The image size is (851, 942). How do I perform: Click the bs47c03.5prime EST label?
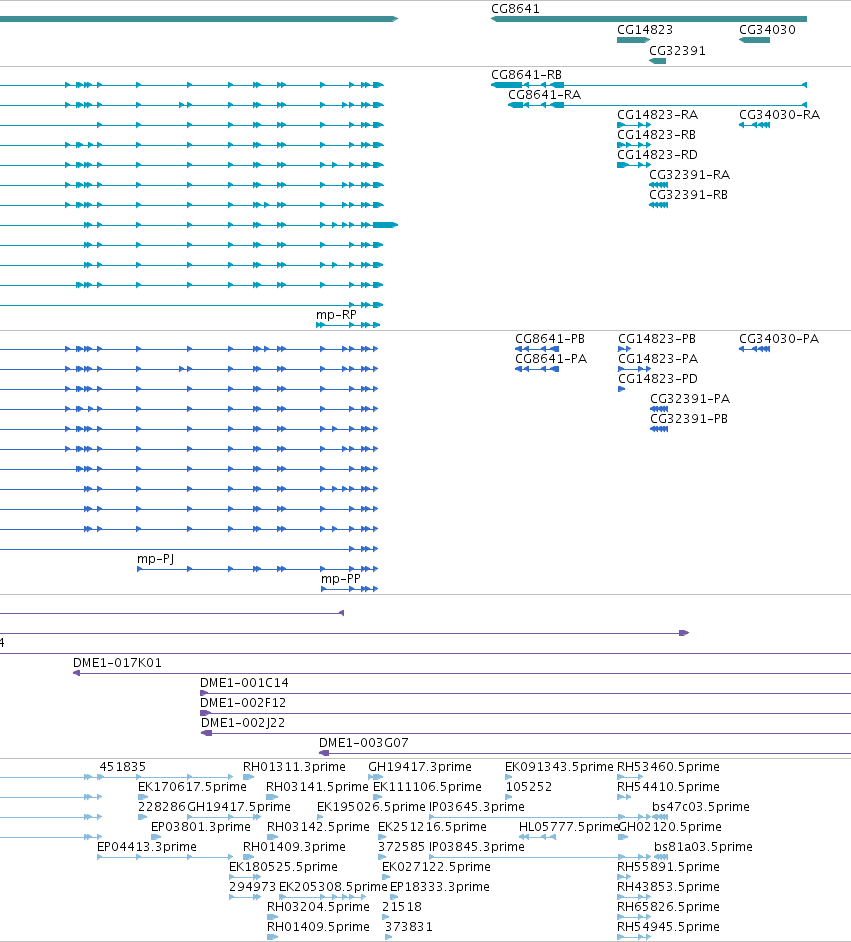pyautogui.click(x=701, y=807)
